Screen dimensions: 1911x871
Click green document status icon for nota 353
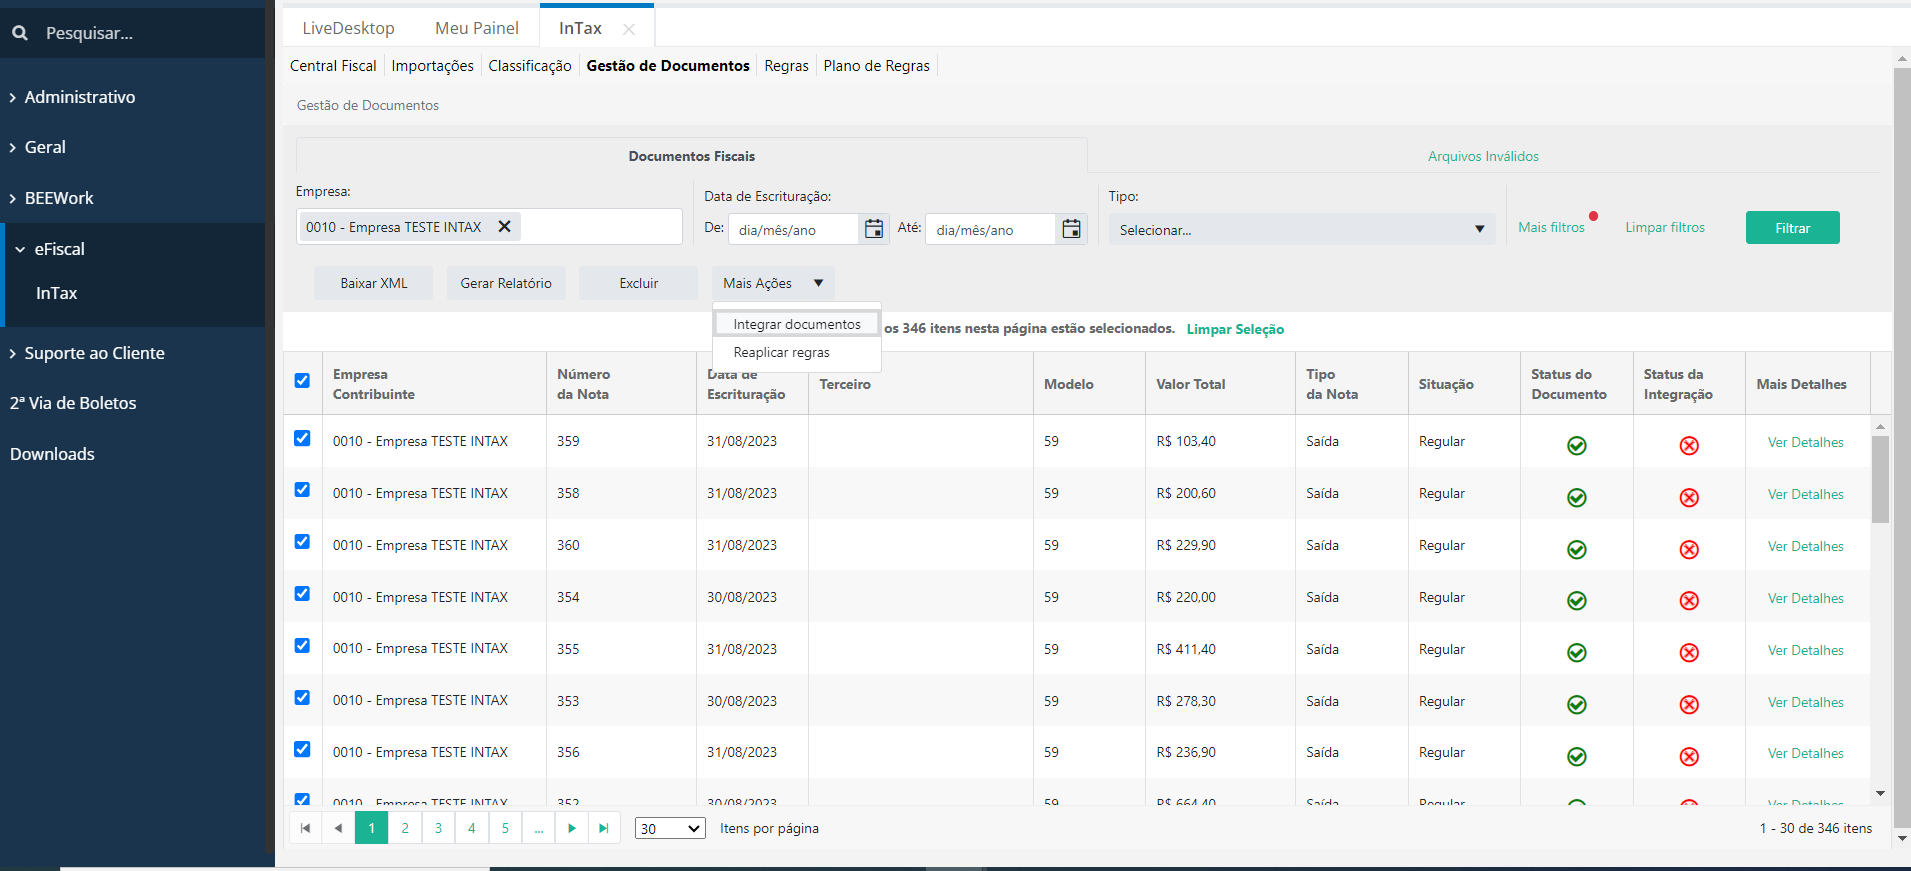(x=1577, y=704)
